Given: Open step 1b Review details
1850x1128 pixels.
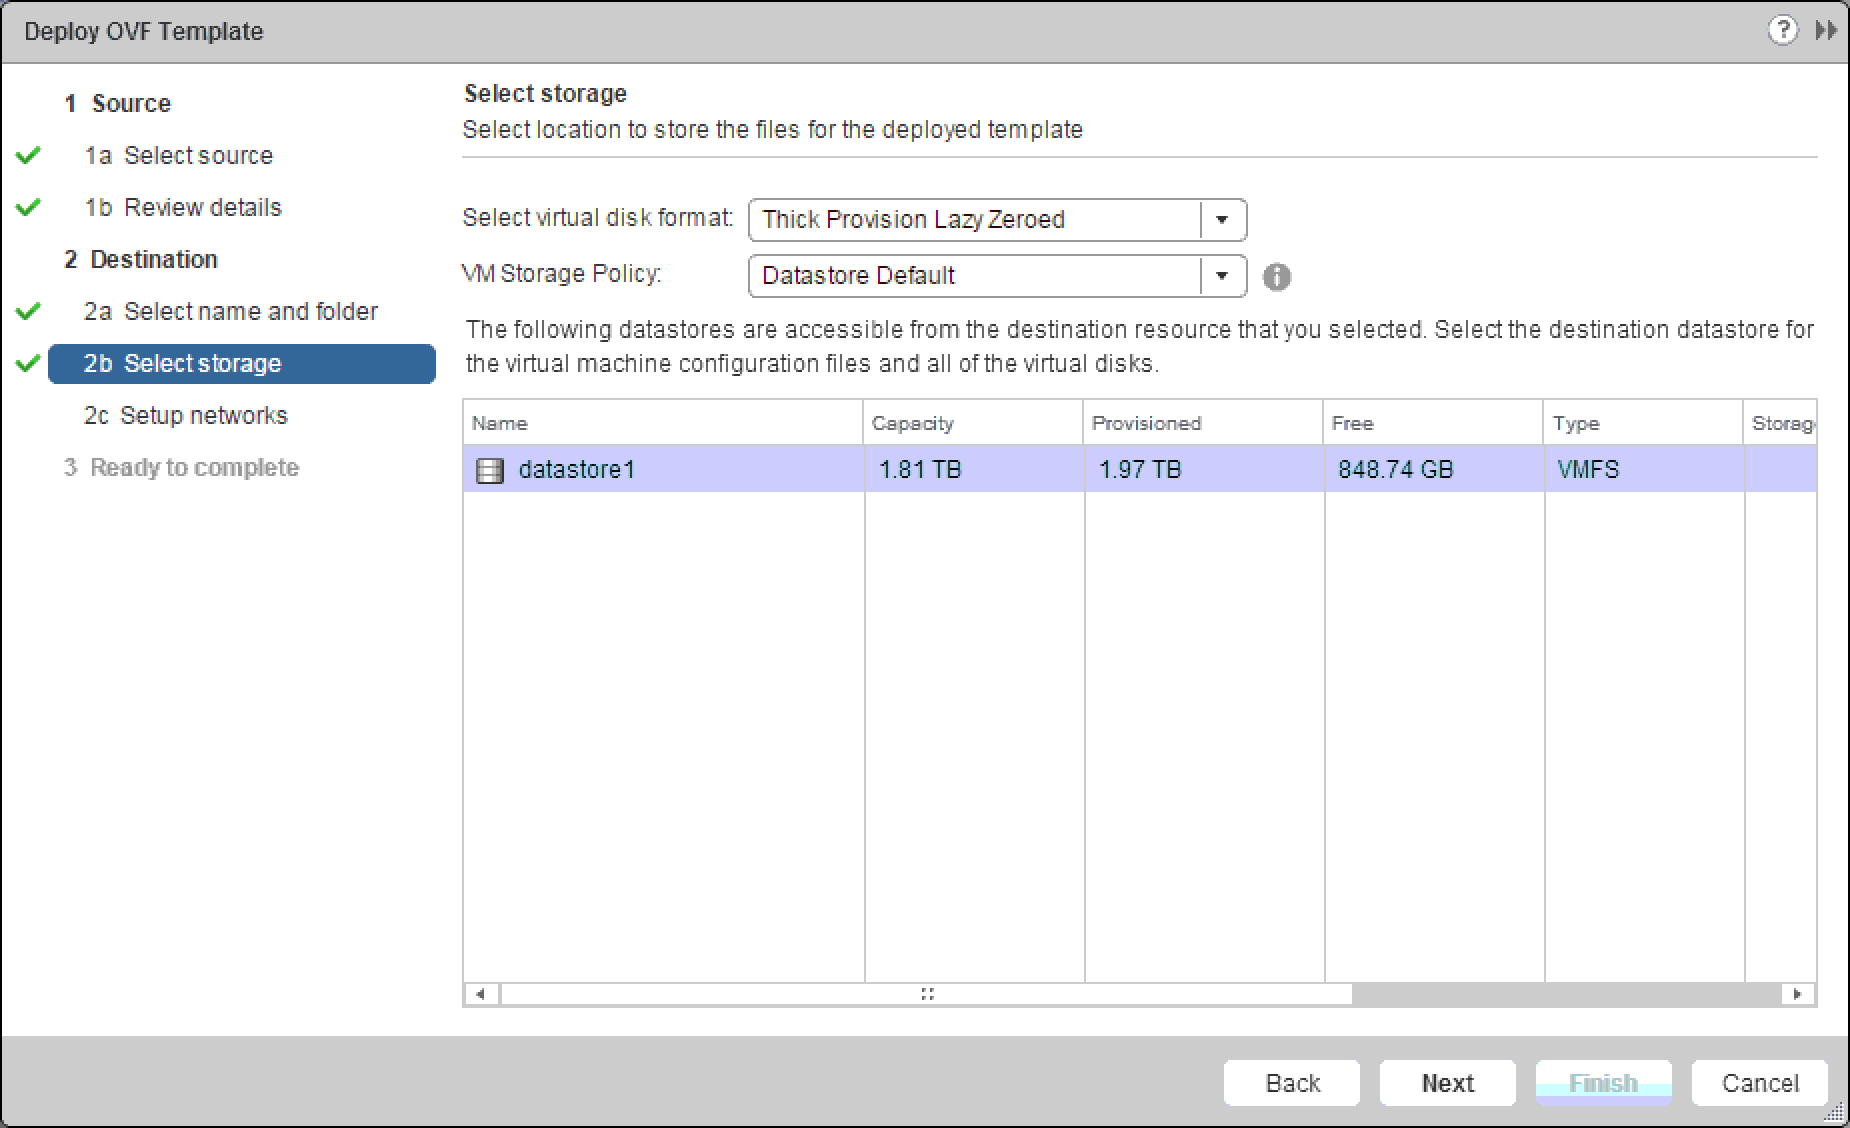Looking at the screenshot, I should click(202, 208).
